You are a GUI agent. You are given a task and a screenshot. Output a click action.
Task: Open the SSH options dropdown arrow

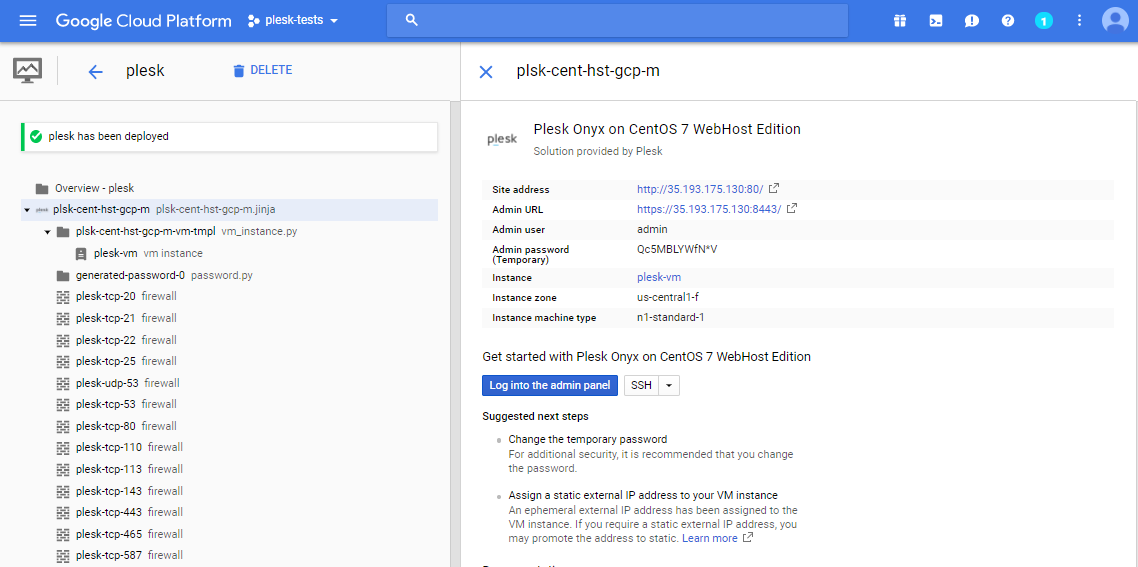pos(669,386)
